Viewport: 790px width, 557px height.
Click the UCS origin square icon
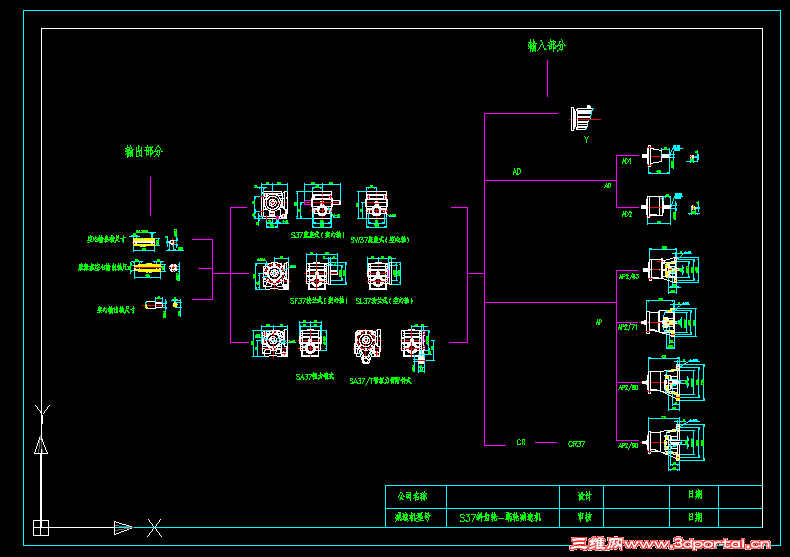(x=41, y=528)
